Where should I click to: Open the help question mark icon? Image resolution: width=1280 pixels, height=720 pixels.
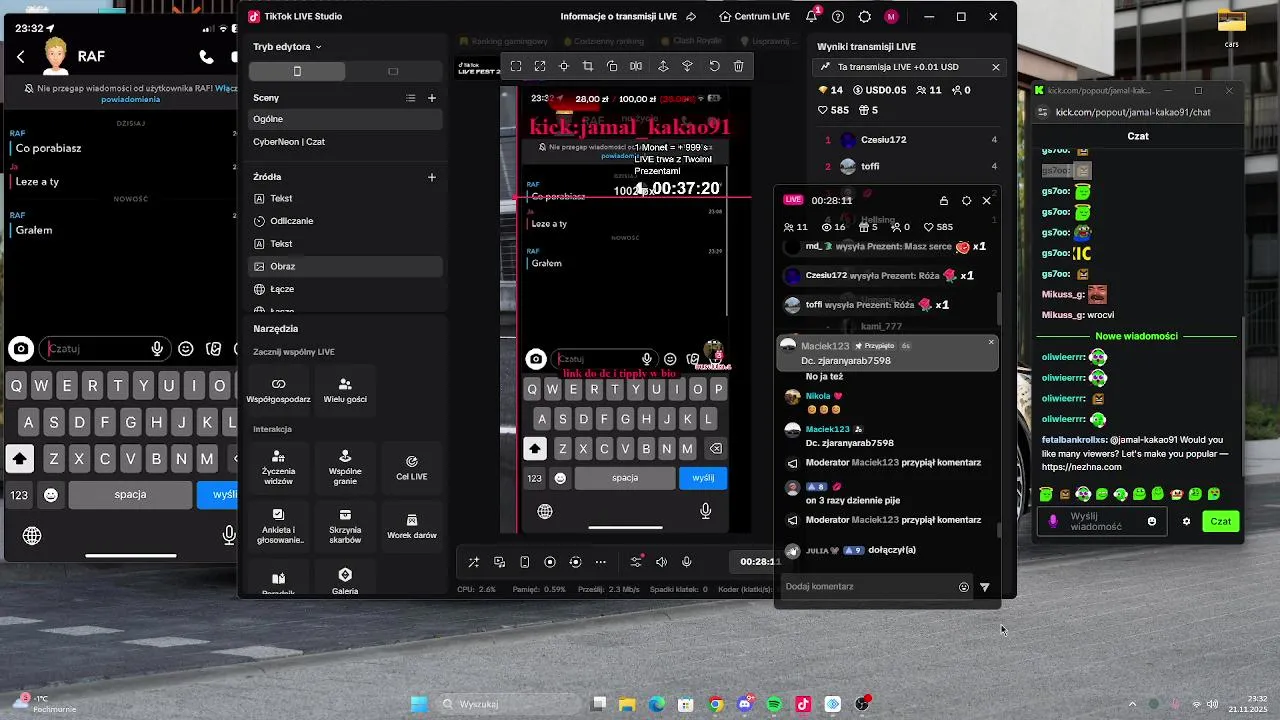(838, 17)
